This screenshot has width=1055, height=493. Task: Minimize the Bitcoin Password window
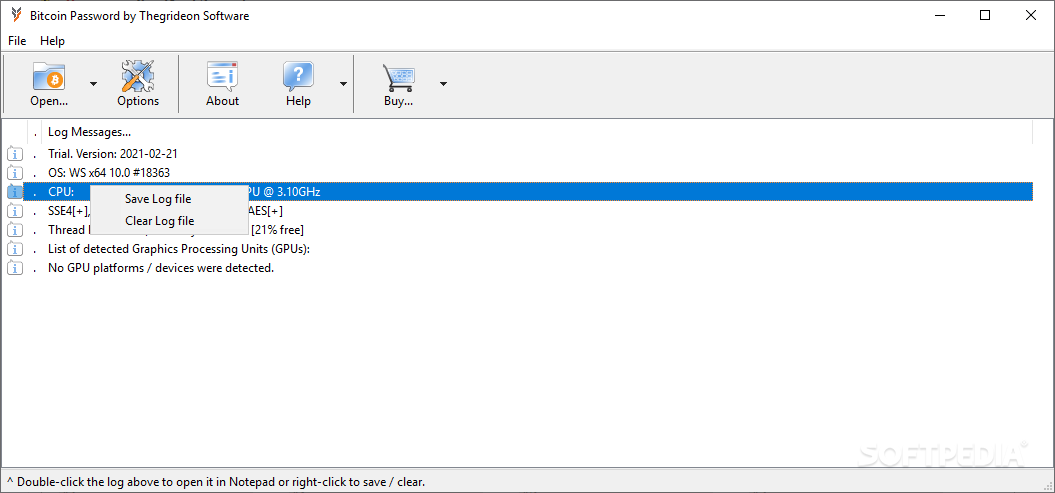pos(940,15)
